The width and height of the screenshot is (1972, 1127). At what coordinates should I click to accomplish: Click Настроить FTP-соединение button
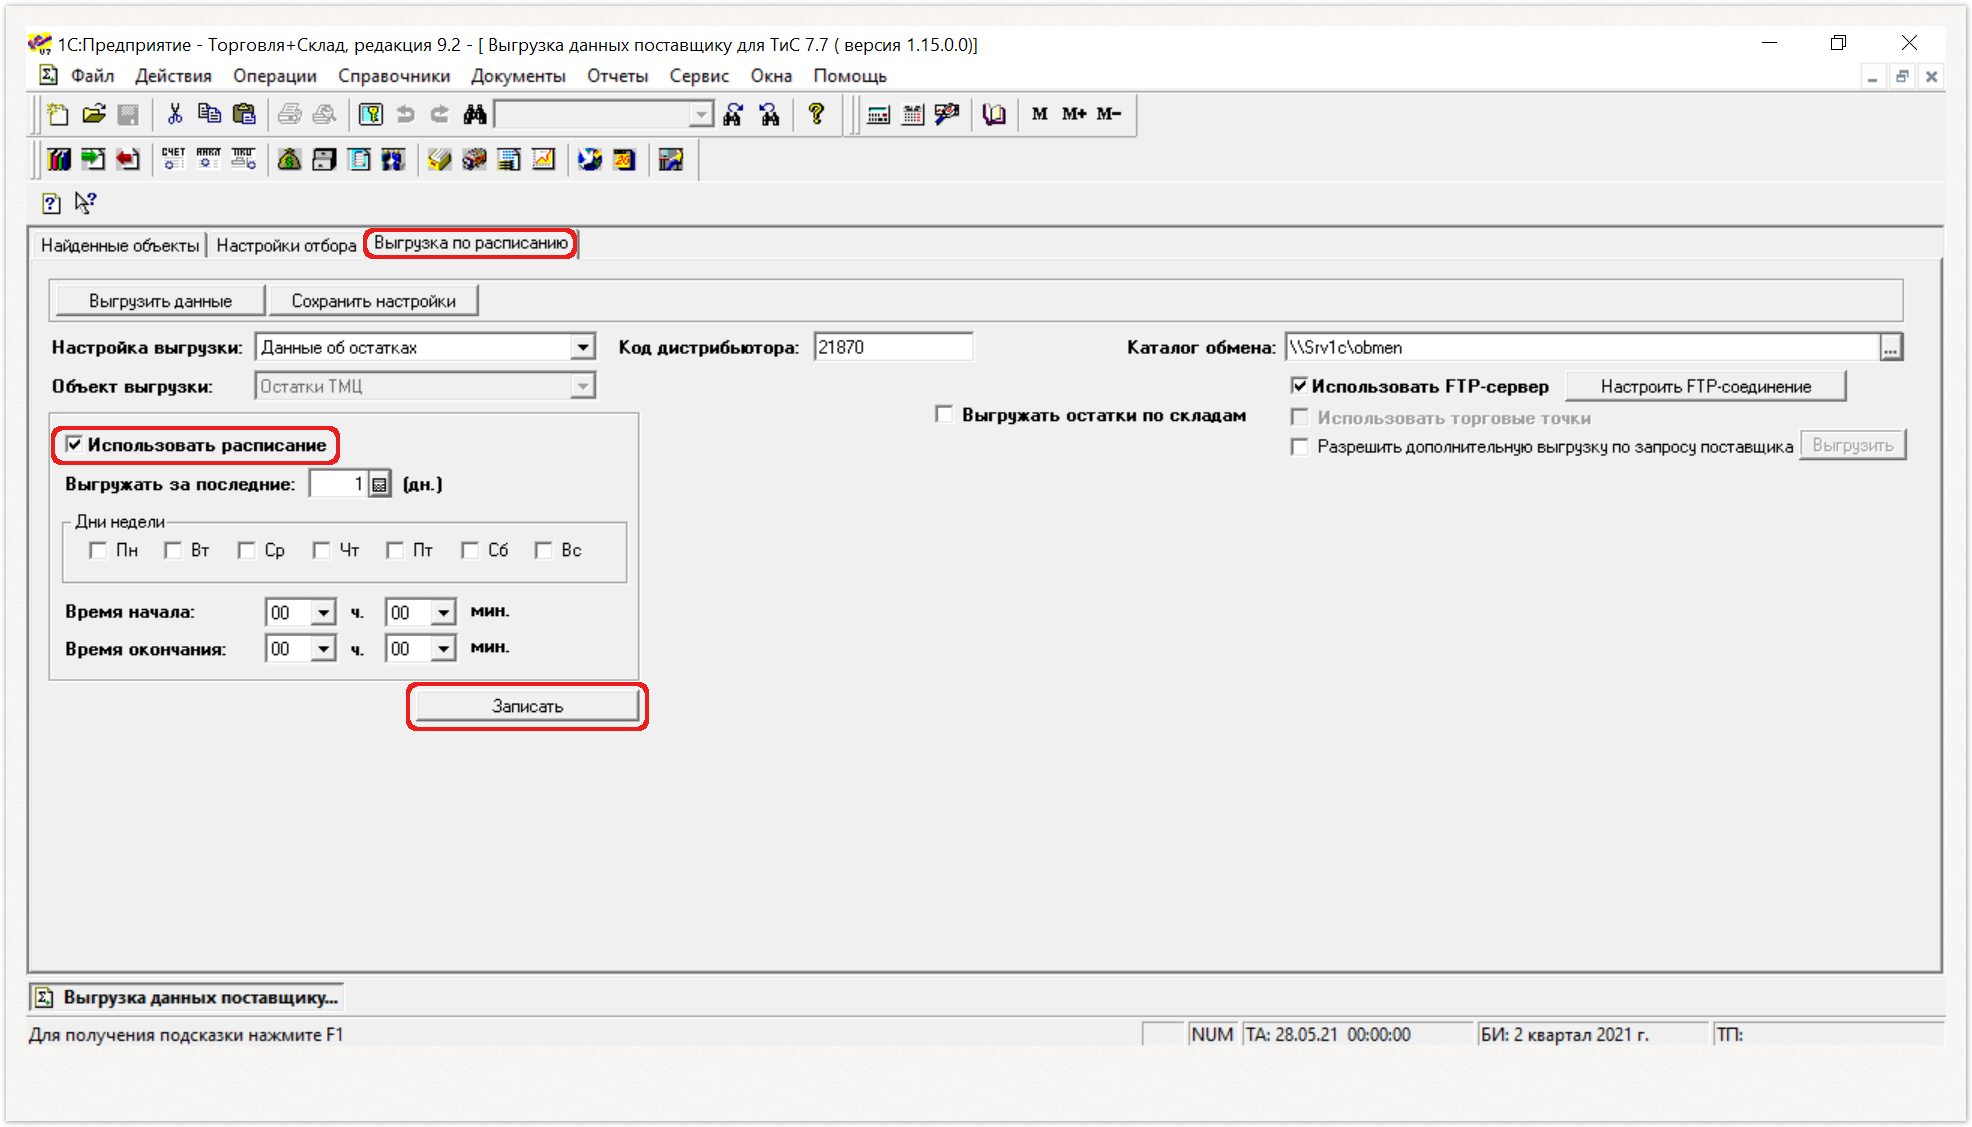pyautogui.click(x=1705, y=386)
